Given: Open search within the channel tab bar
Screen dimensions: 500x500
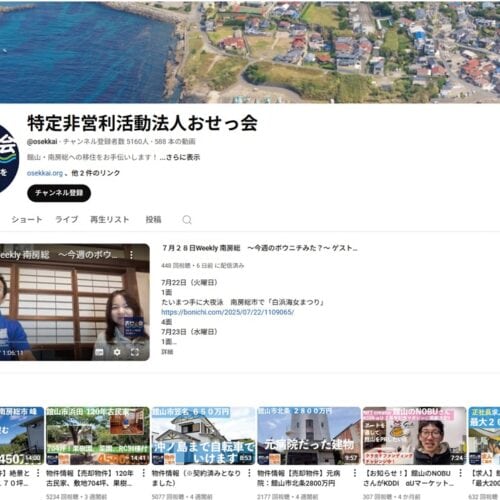Looking at the screenshot, I should tap(187, 220).
